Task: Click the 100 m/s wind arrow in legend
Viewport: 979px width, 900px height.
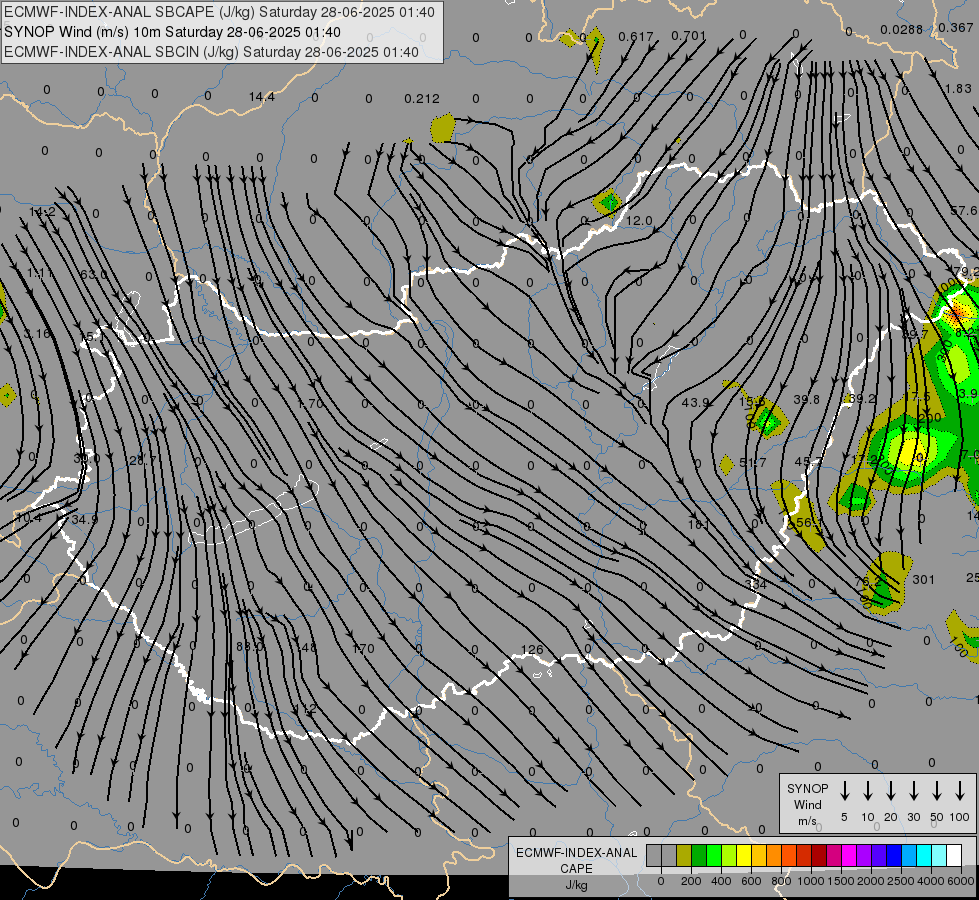Action: click(x=960, y=791)
